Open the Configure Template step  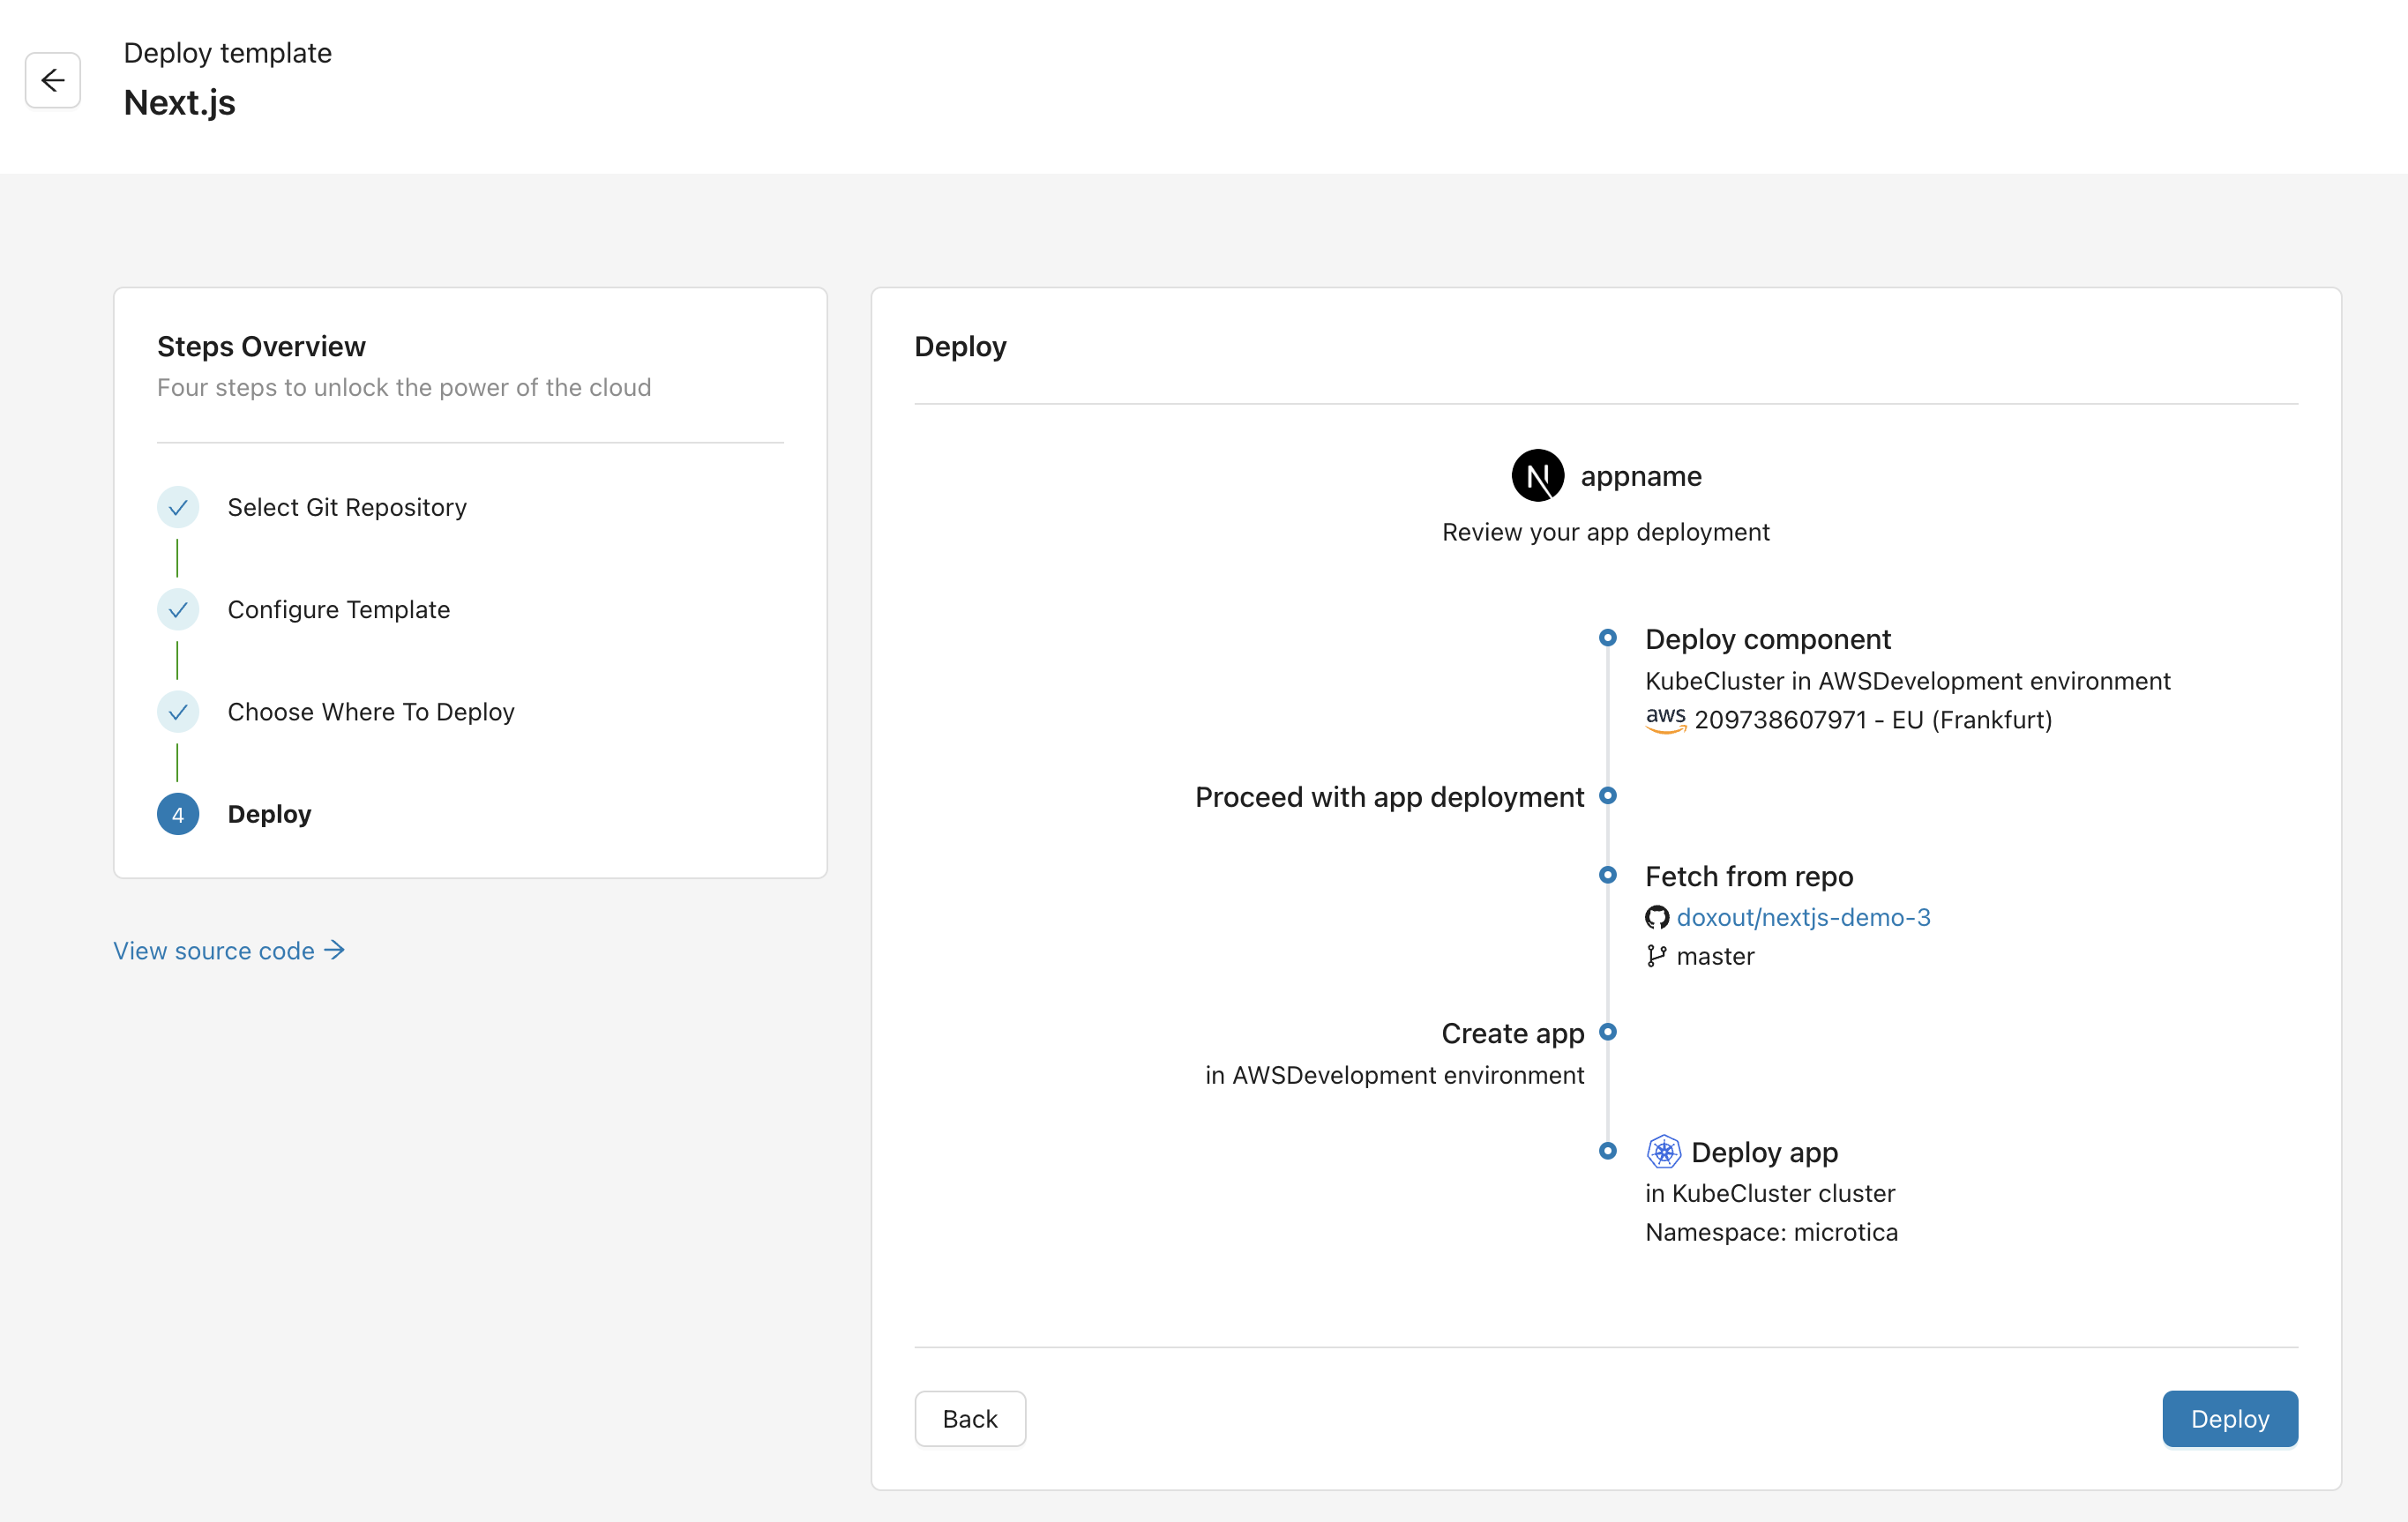point(339,609)
